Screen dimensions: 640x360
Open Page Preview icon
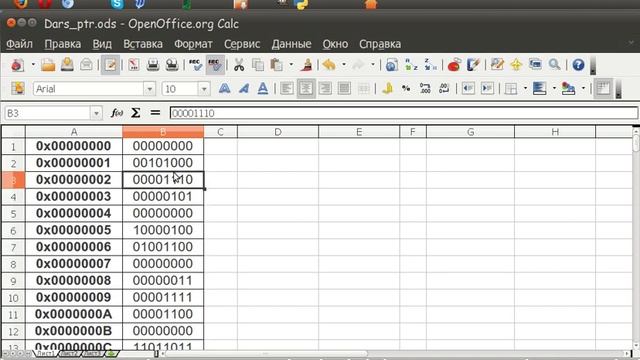click(x=172, y=65)
